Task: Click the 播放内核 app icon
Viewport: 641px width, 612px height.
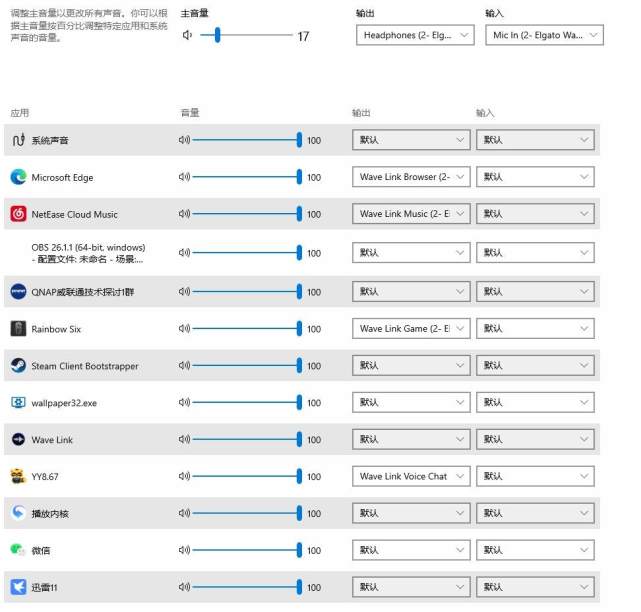Action: pos(18,512)
